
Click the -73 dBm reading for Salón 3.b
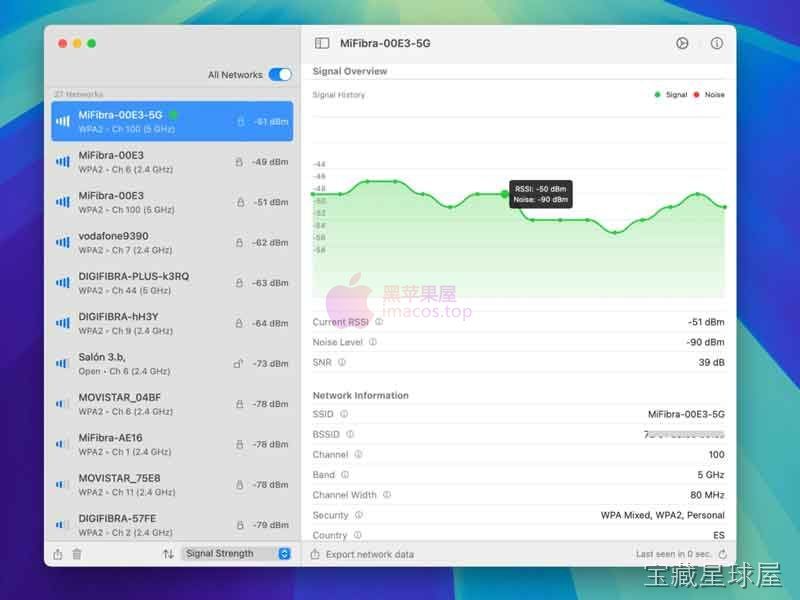tap(270, 363)
